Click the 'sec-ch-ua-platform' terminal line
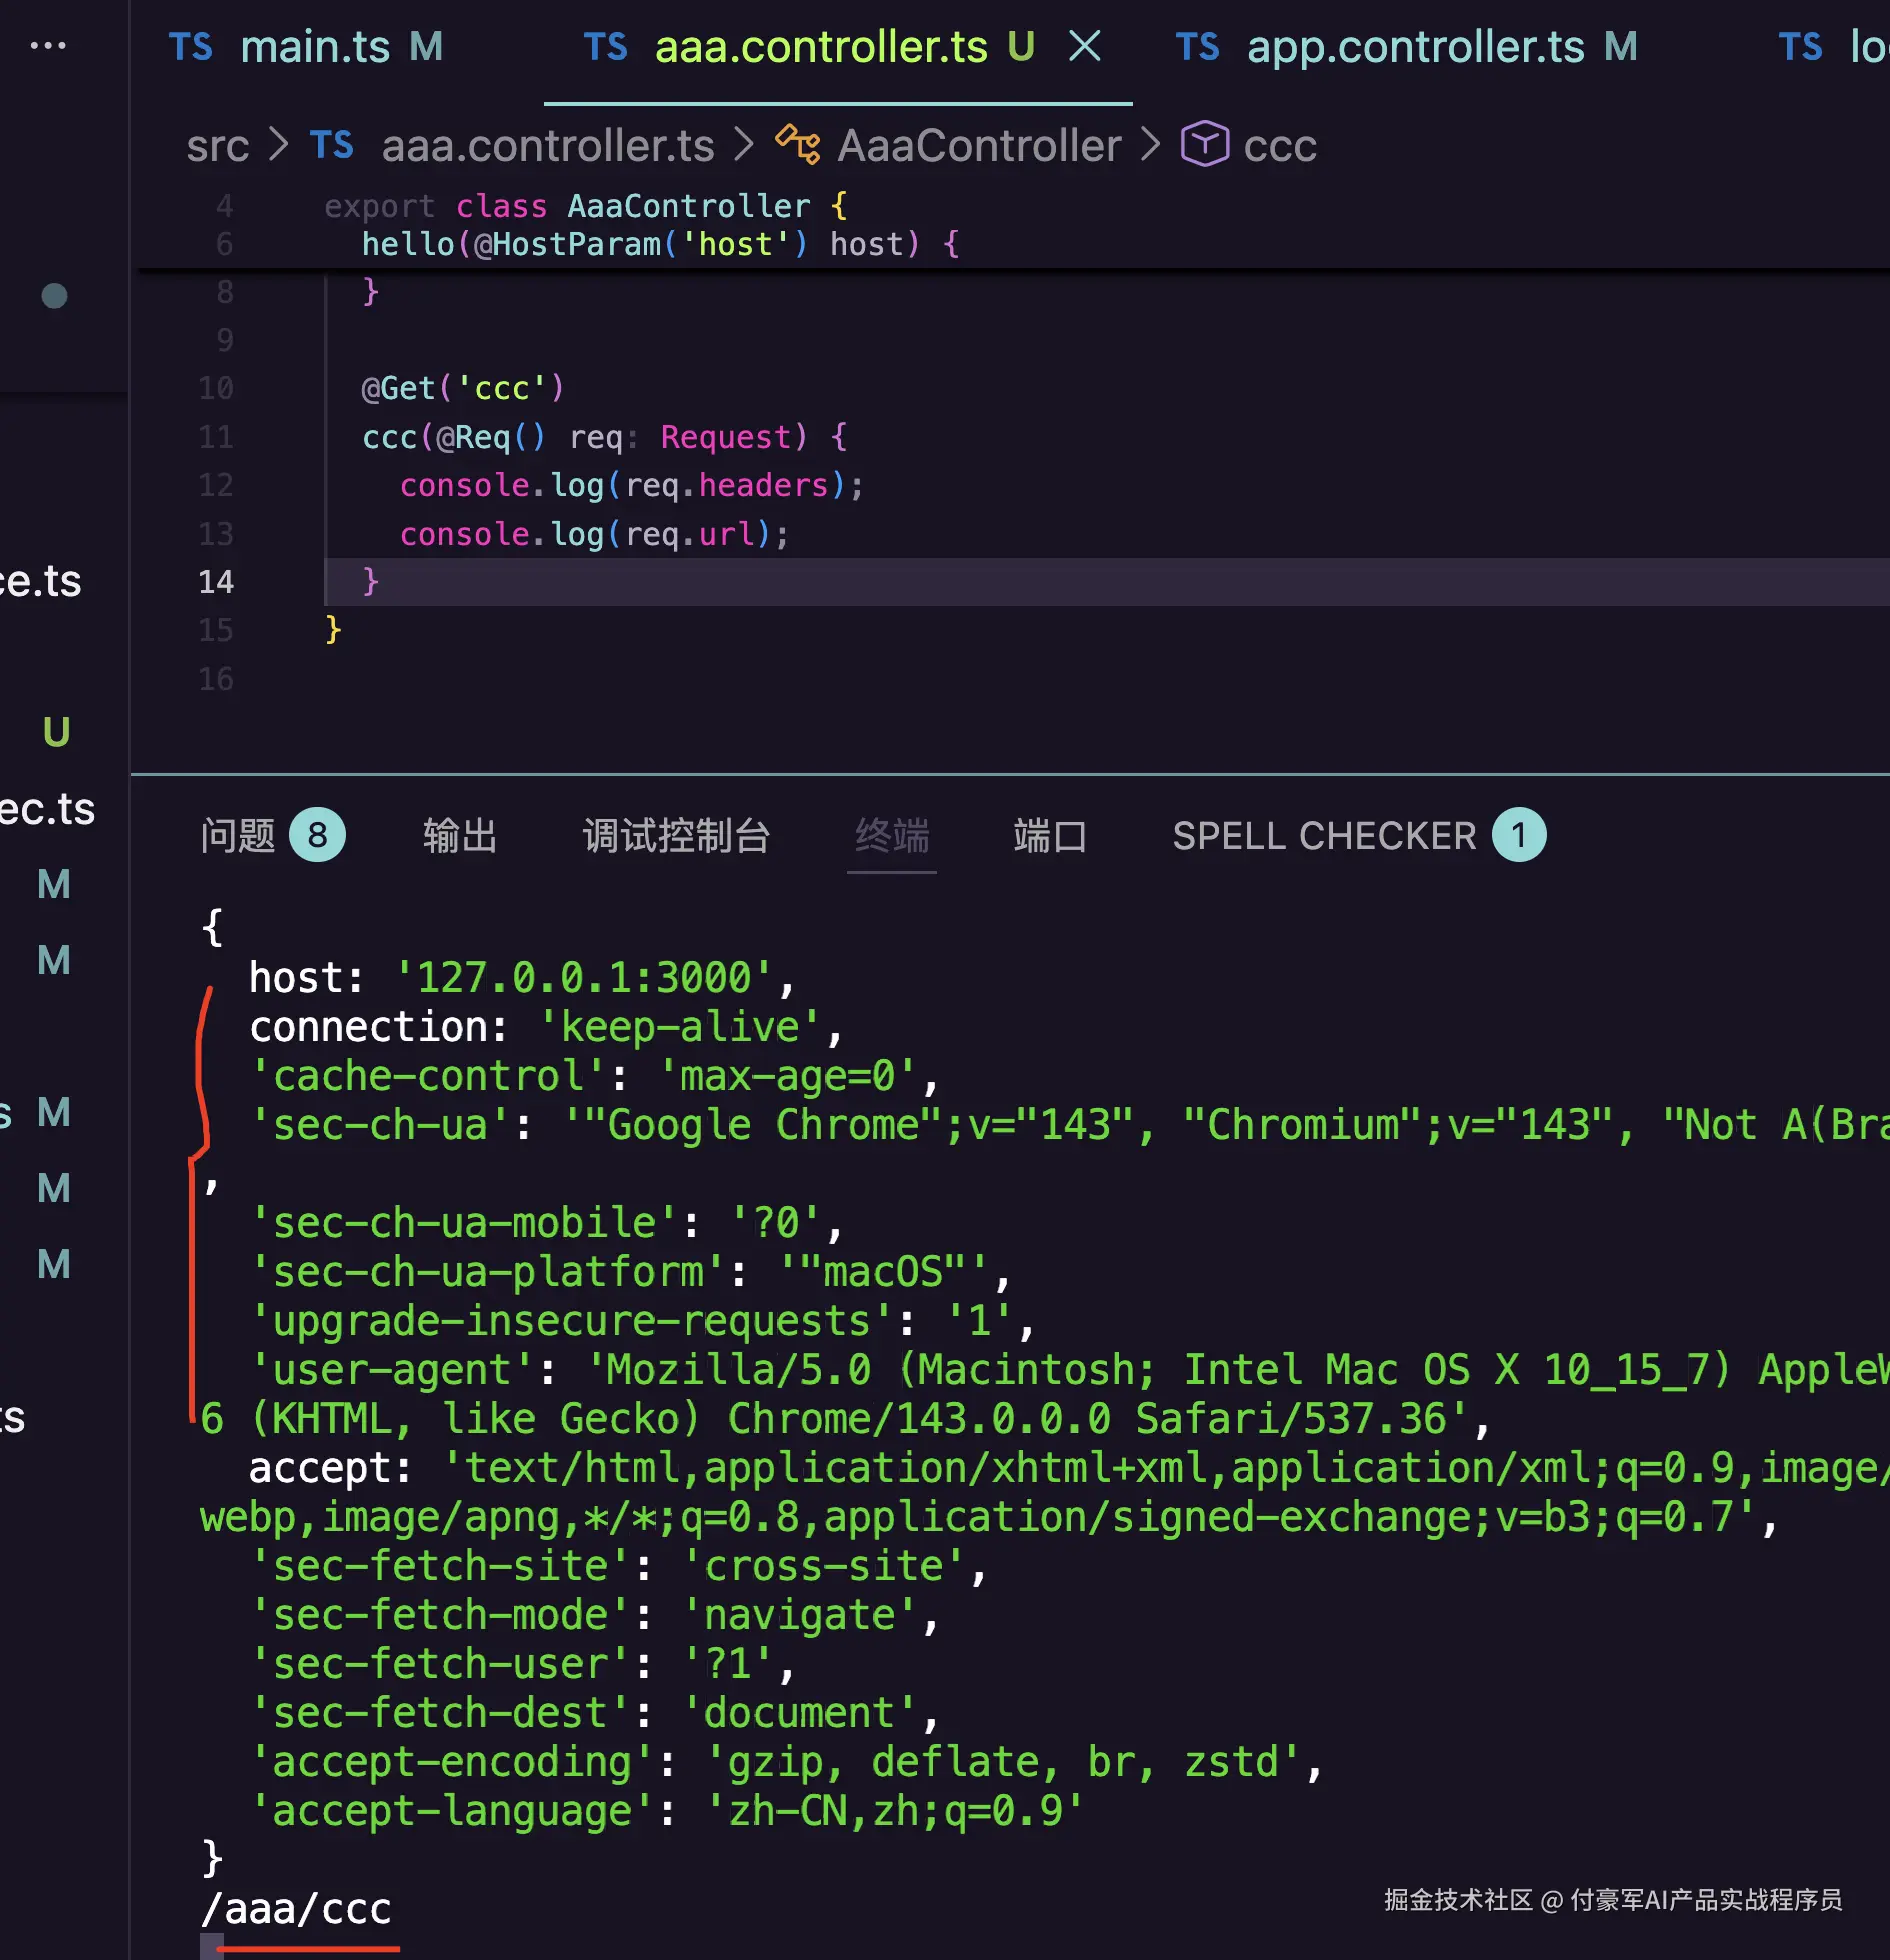Viewport: 1890px width, 1960px height. click(x=630, y=1272)
